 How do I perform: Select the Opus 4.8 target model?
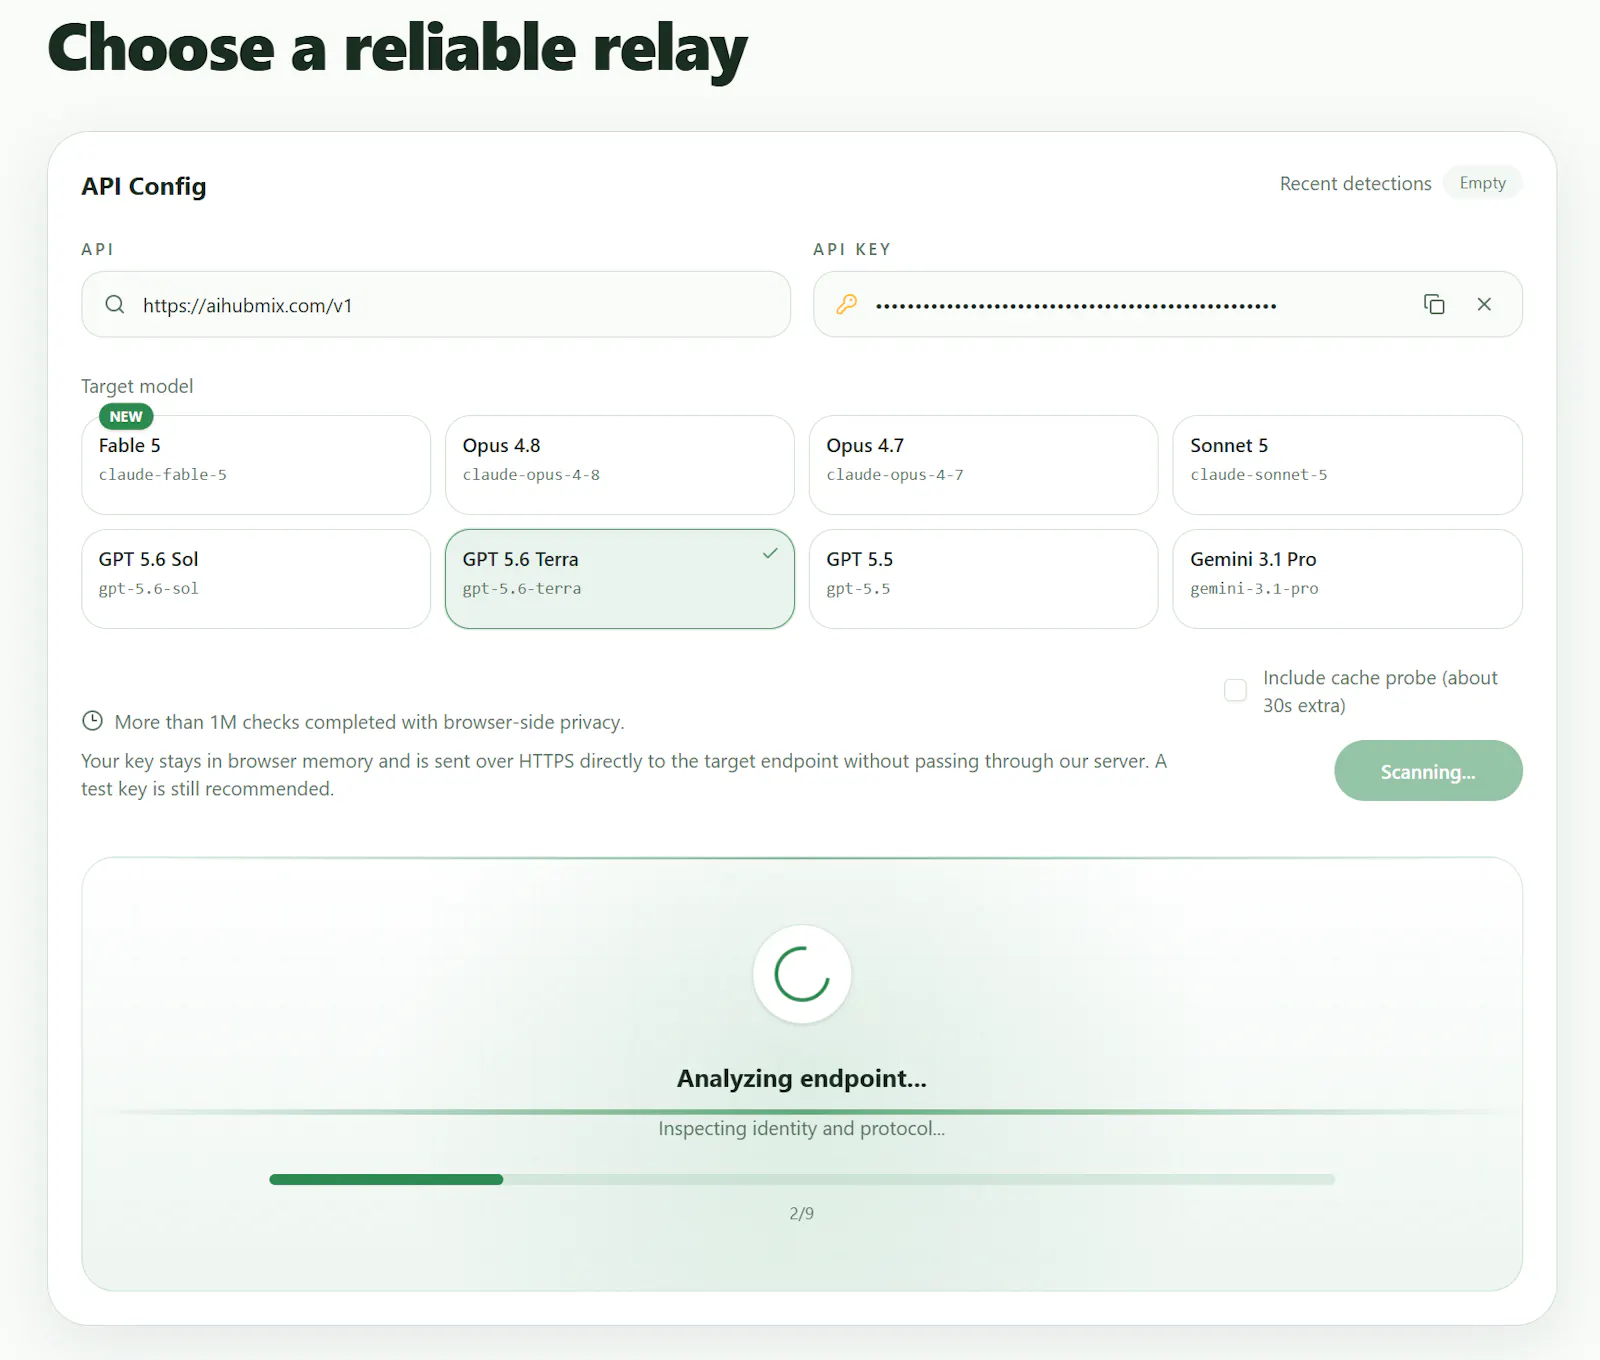pos(620,465)
